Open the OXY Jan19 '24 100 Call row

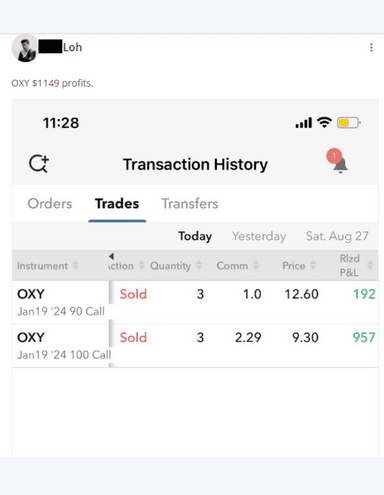point(195,346)
